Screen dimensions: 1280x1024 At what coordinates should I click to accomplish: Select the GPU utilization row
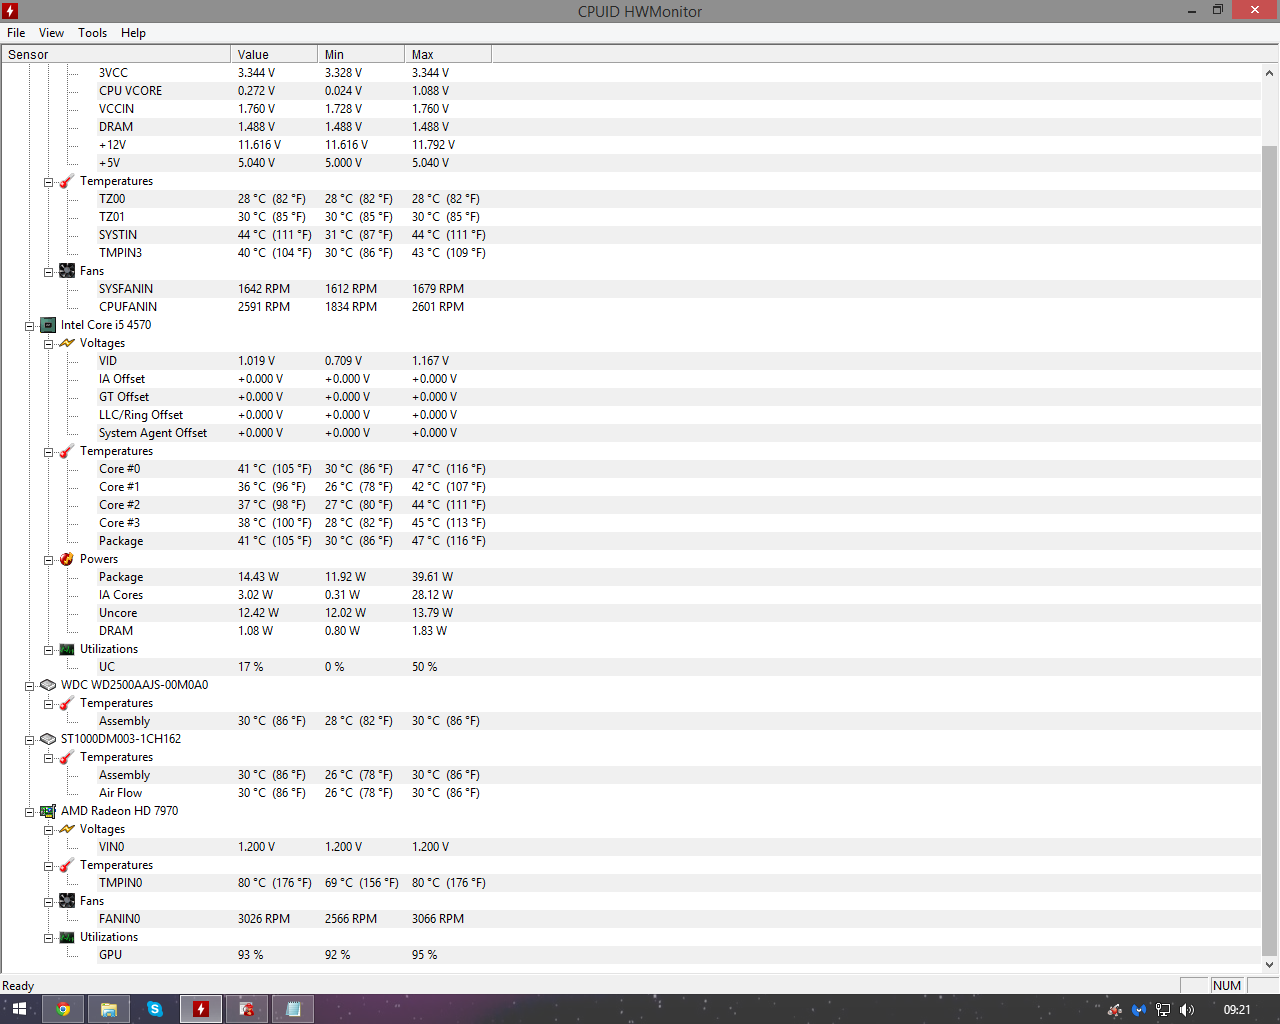coord(631,955)
